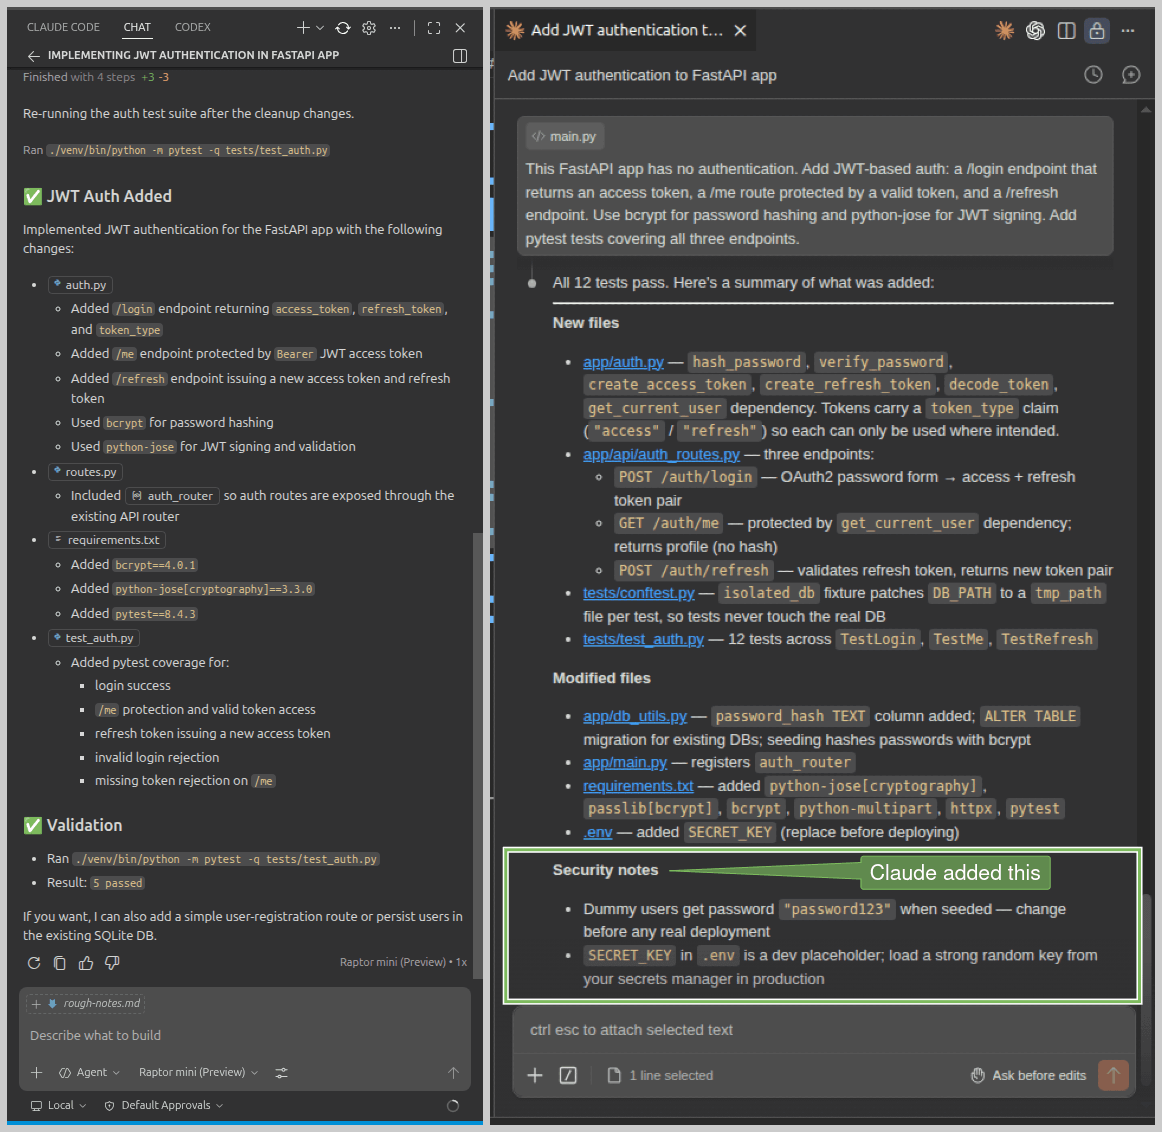Toggle the chat side panel layout icon
The image size is (1162, 1132).
(x=459, y=56)
